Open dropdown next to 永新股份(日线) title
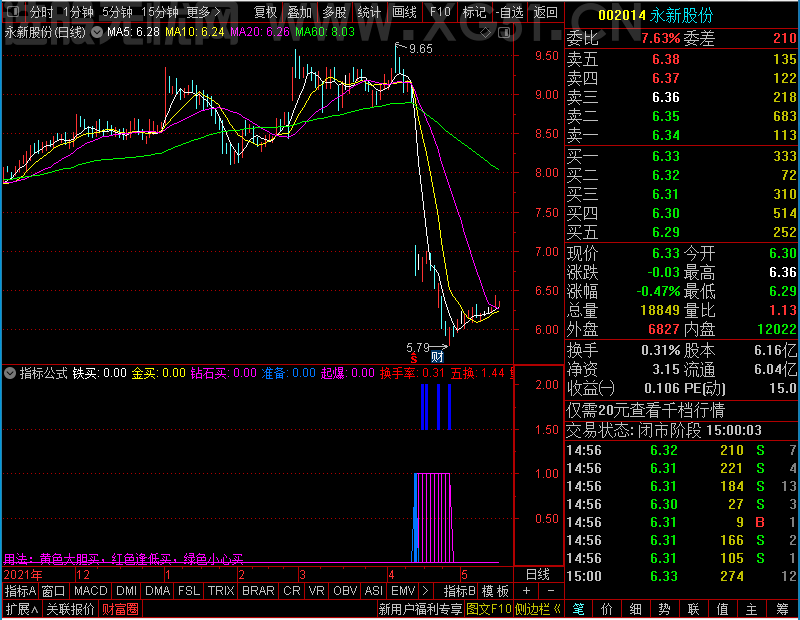 point(96,32)
